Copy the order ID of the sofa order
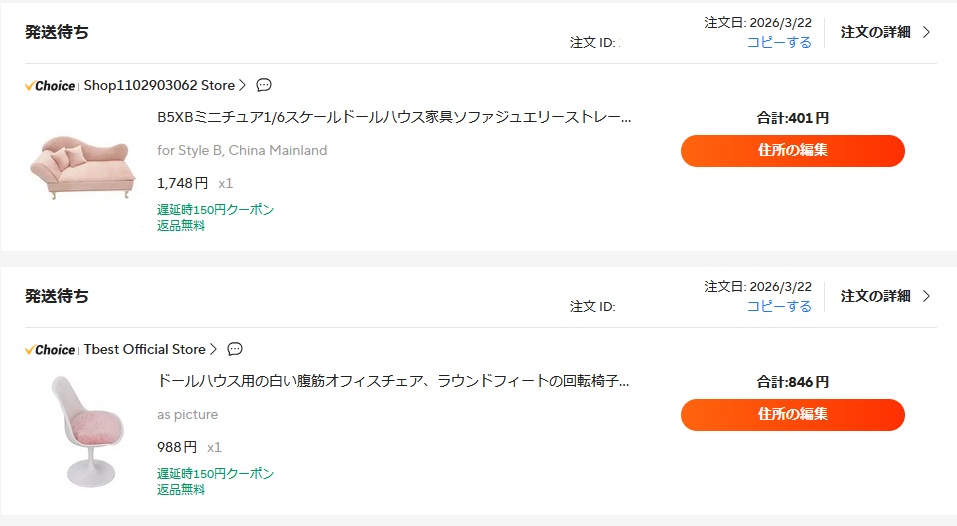The height and width of the screenshot is (526, 957). tap(779, 42)
